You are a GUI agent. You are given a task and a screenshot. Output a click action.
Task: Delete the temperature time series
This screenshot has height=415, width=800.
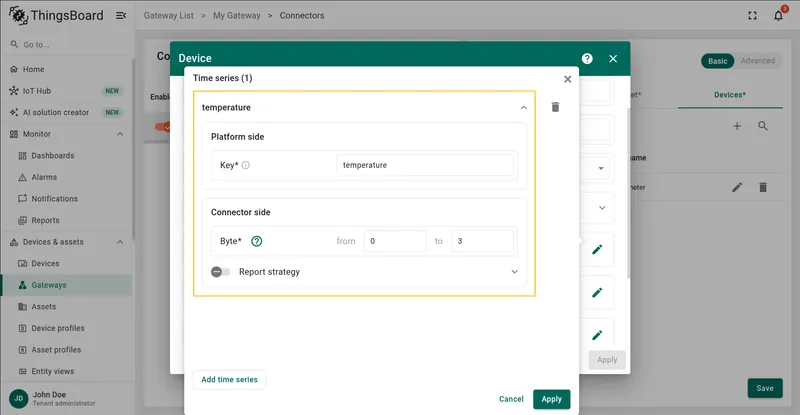[555, 107]
